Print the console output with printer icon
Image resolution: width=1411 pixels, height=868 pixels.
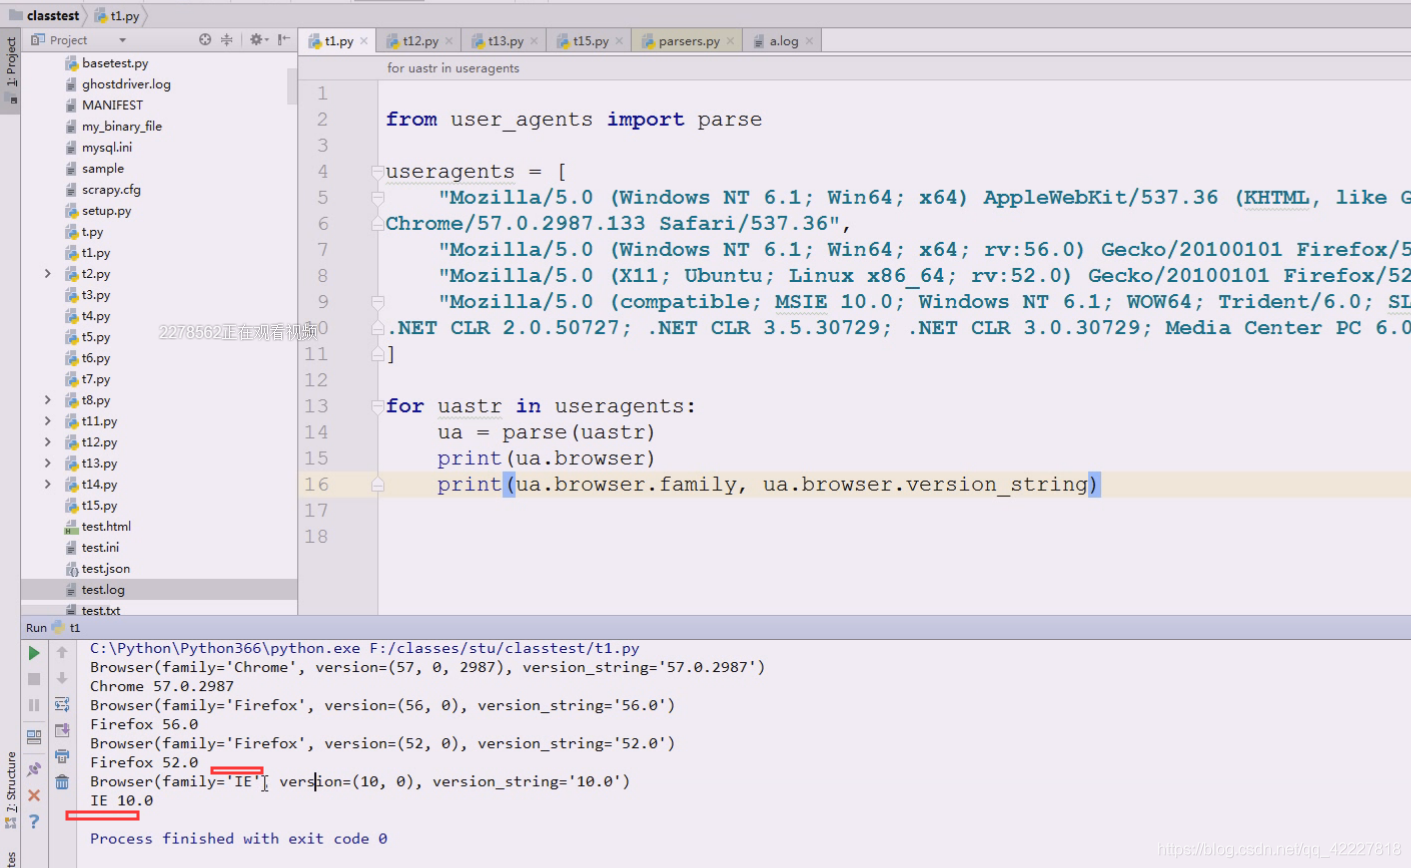coord(62,757)
